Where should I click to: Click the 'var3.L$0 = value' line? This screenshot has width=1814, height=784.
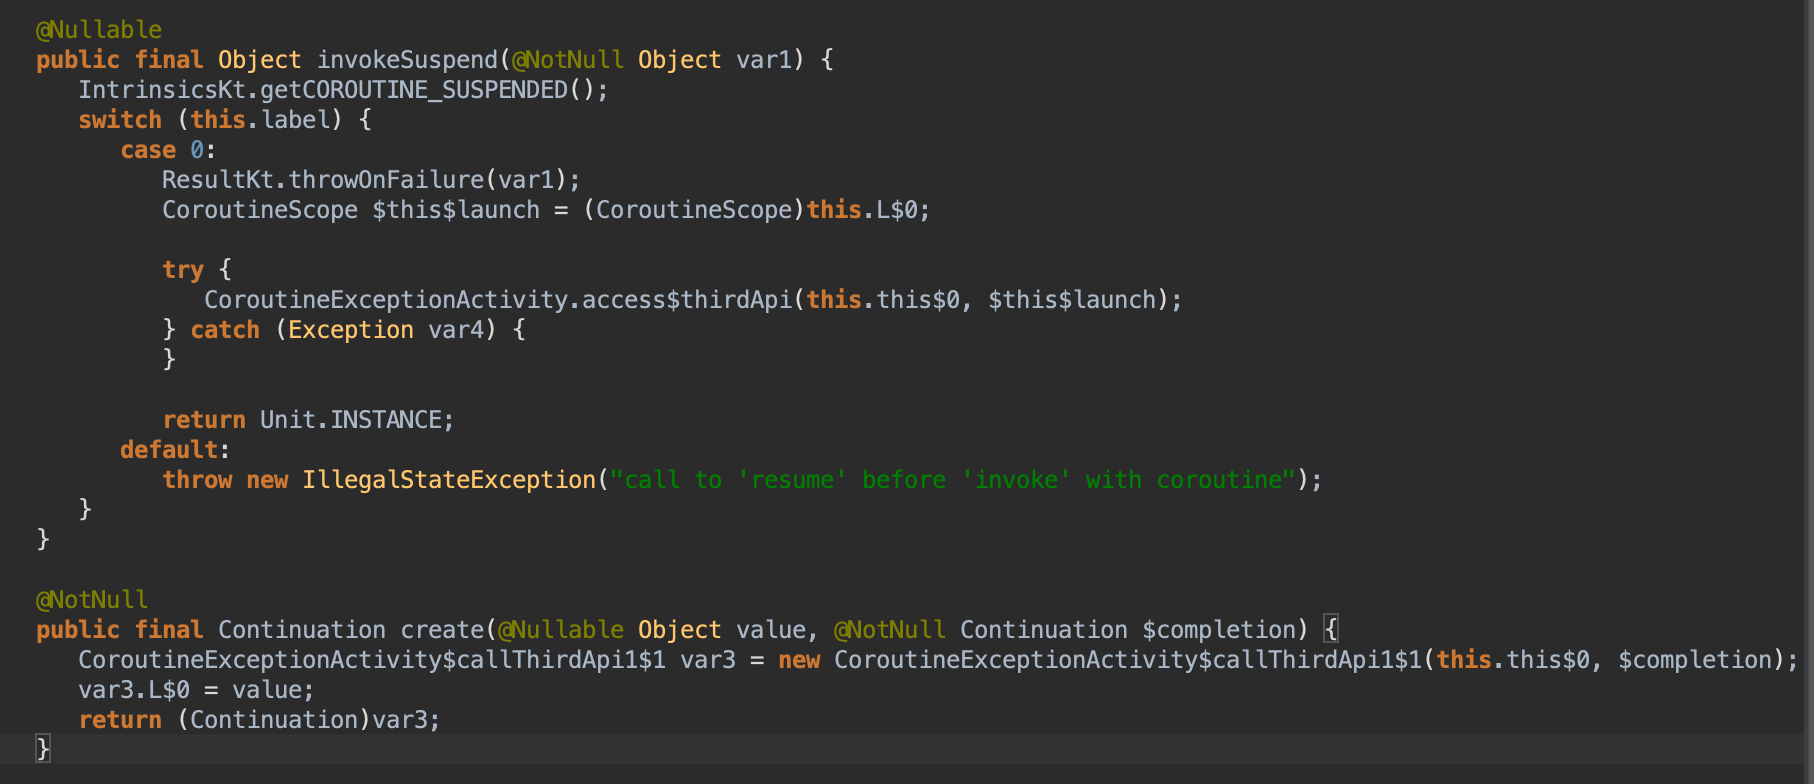pyautogui.click(x=195, y=690)
